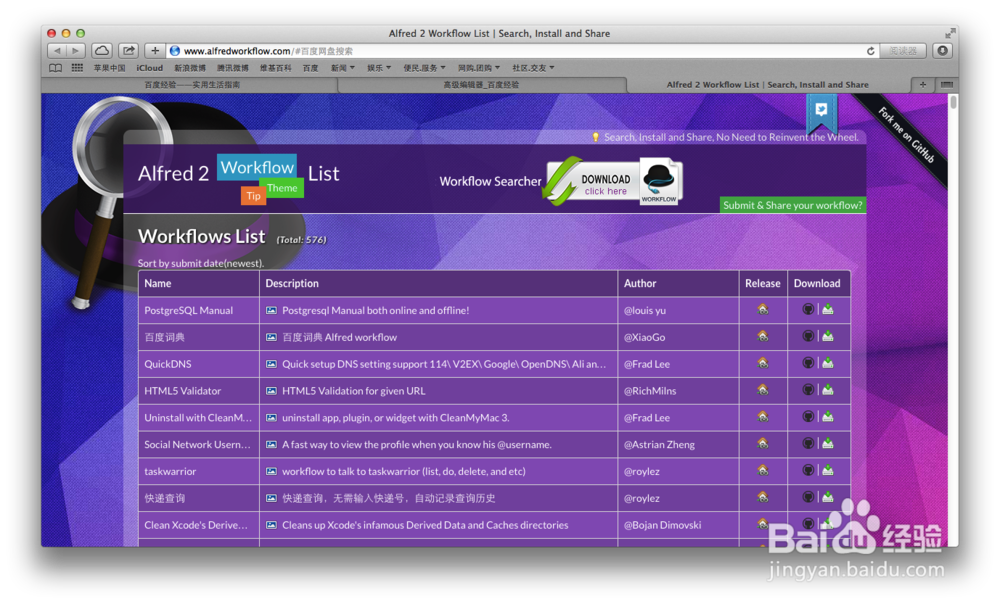Image resolution: width=1000 pixels, height=604 pixels.
Task: Expand the 便民服务 bookmarks dropdown
Action: pos(424,68)
